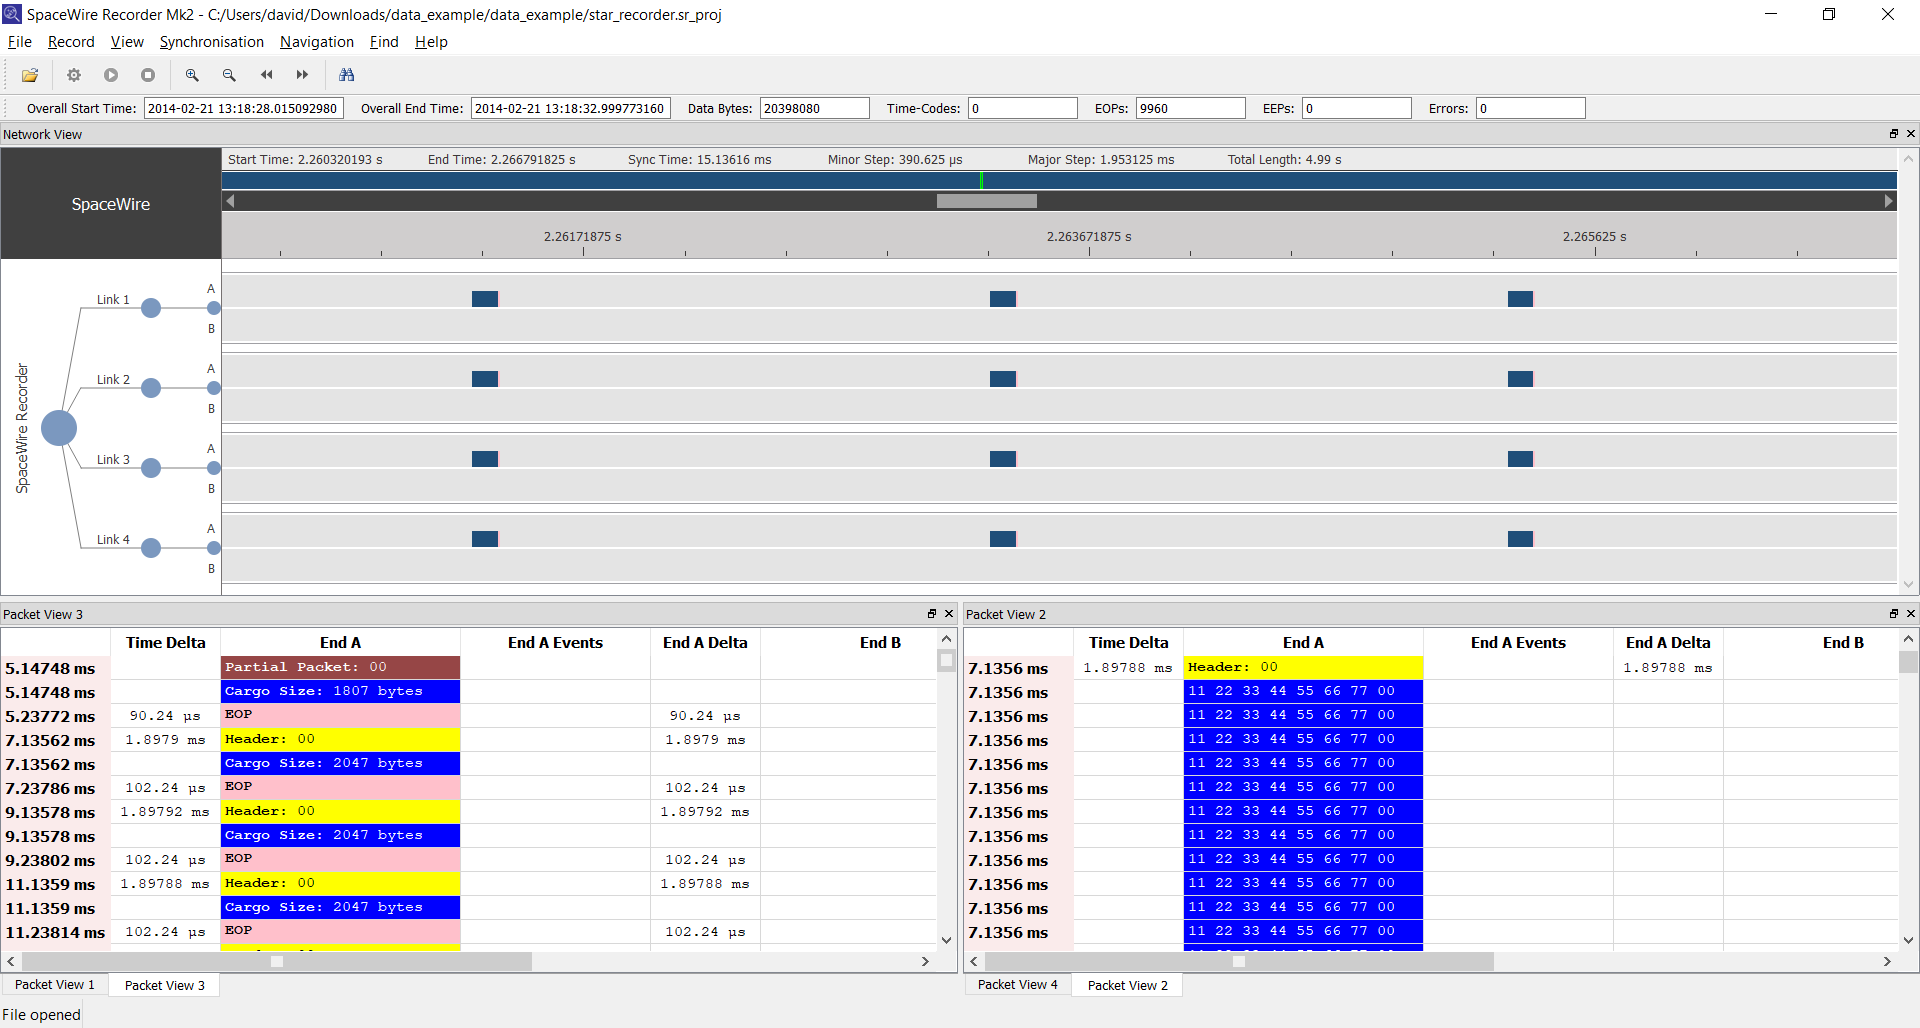Click the green sync marker on overview bar

click(x=981, y=180)
